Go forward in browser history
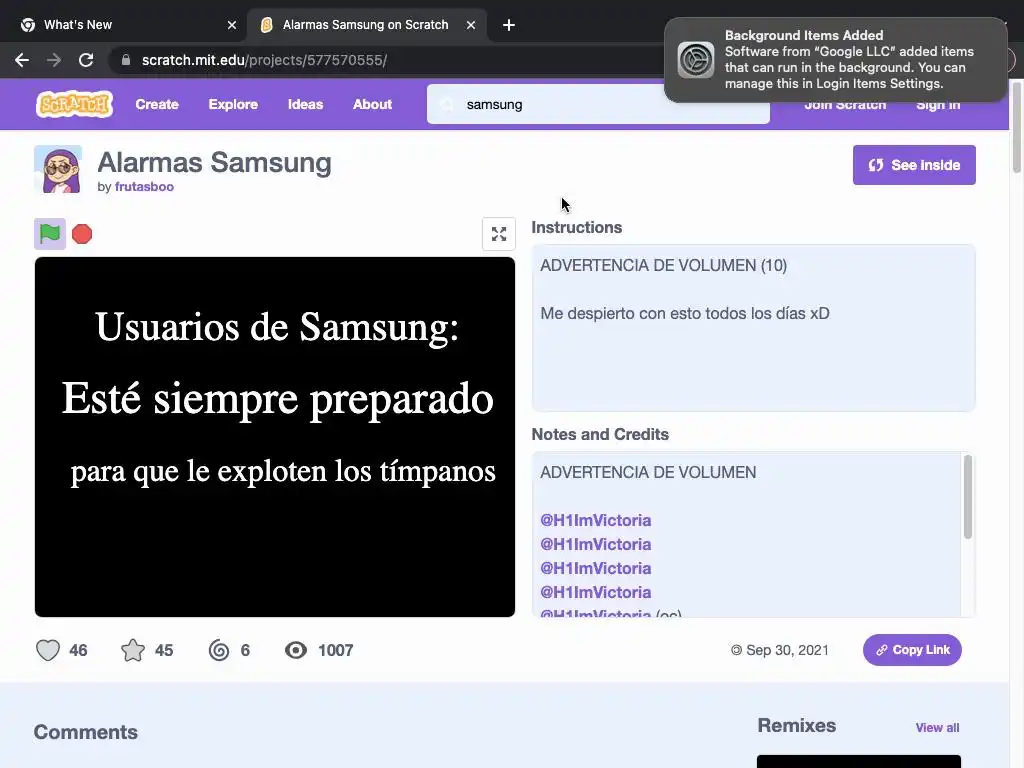Image resolution: width=1024 pixels, height=768 pixels. pyautogui.click(x=54, y=60)
